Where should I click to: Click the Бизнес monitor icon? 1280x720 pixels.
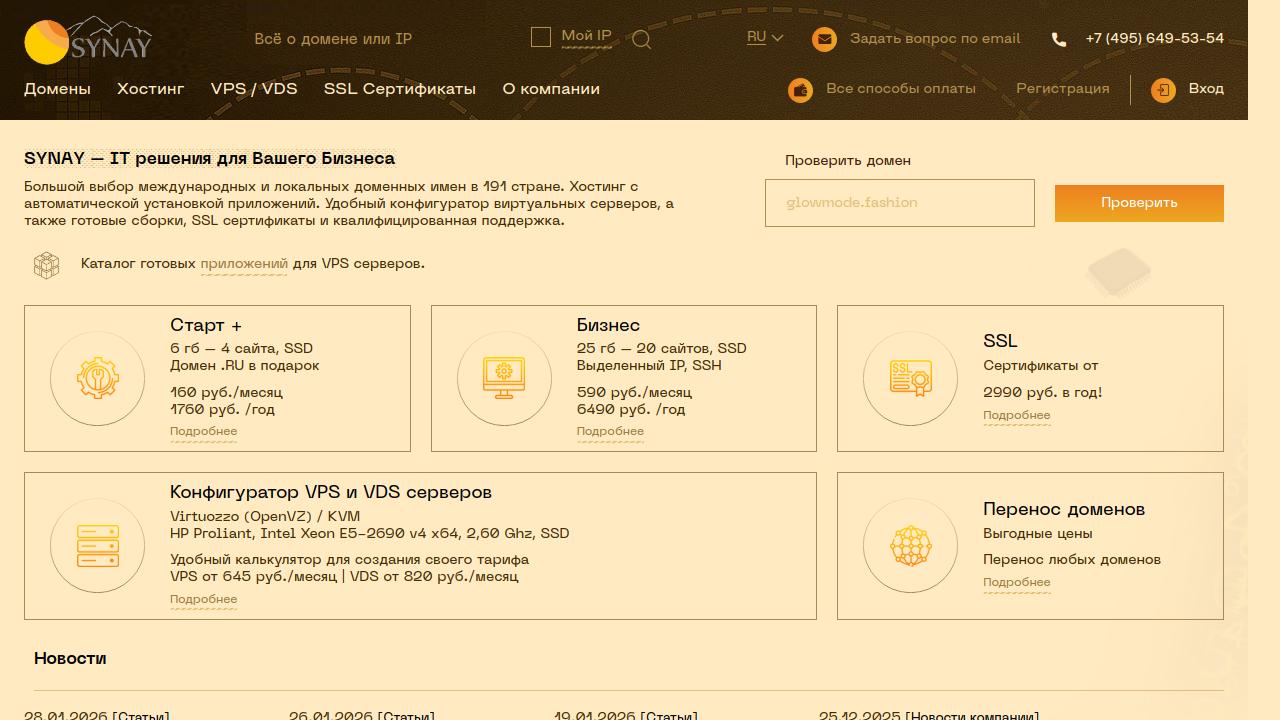click(x=504, y=378)
